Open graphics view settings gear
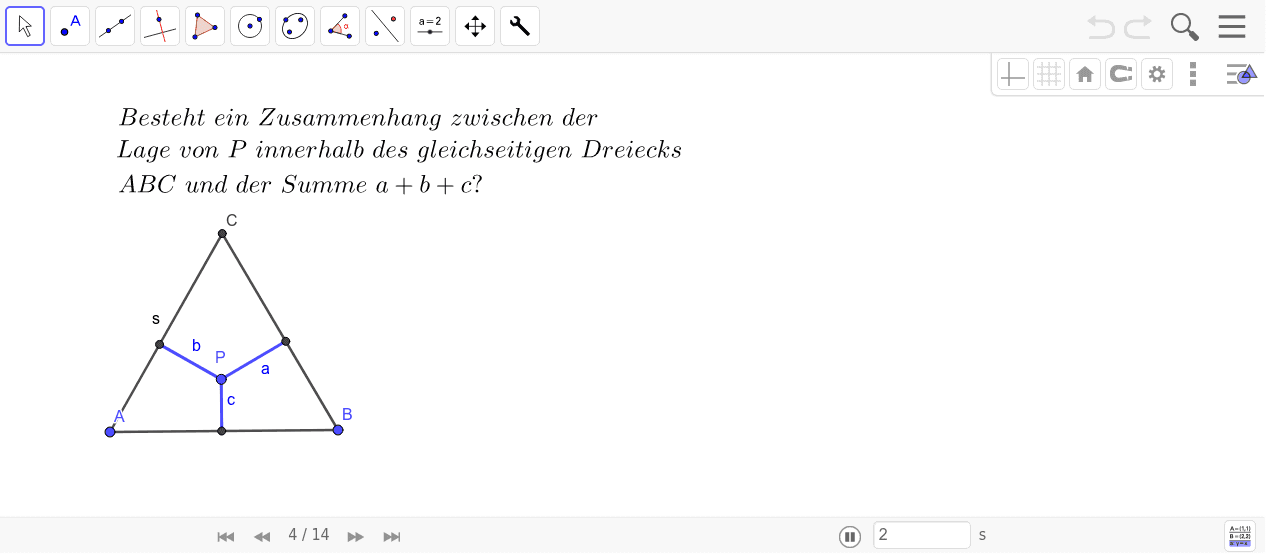 1157,74
